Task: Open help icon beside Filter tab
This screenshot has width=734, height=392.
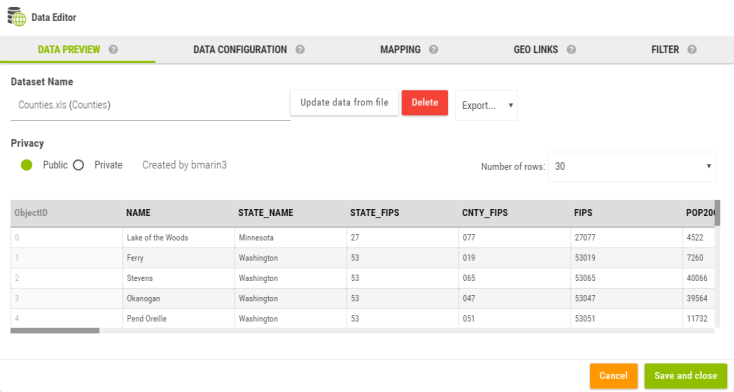Action: click(x=692, y=49)
